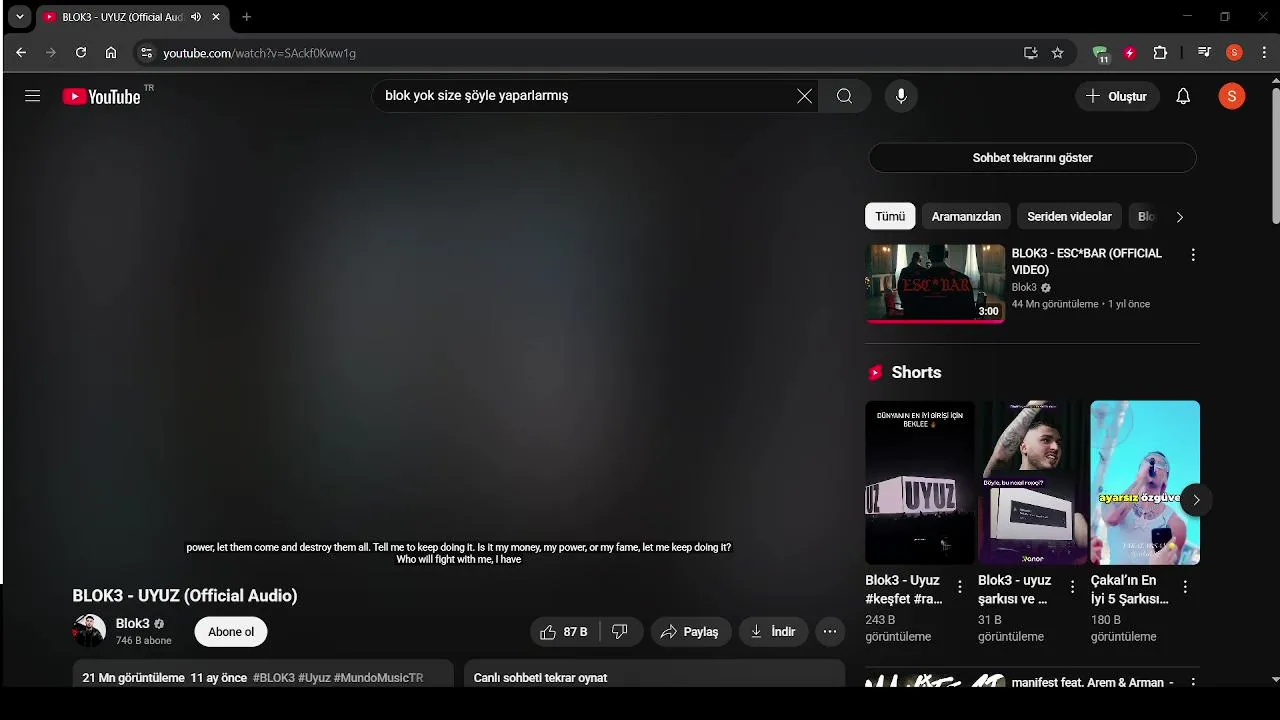Image resolution: width=1280 pixels, height=720 pixels.
Task: Click install app icon in address bar
Action: [1030, 53]
